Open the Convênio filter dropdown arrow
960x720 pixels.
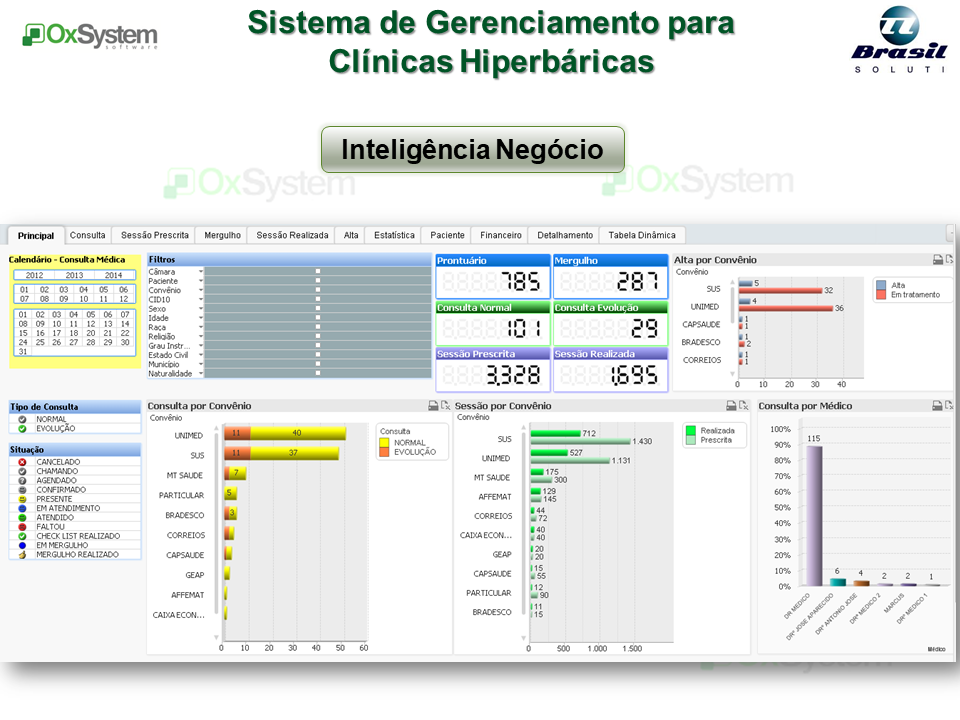[x=201, y=290]
